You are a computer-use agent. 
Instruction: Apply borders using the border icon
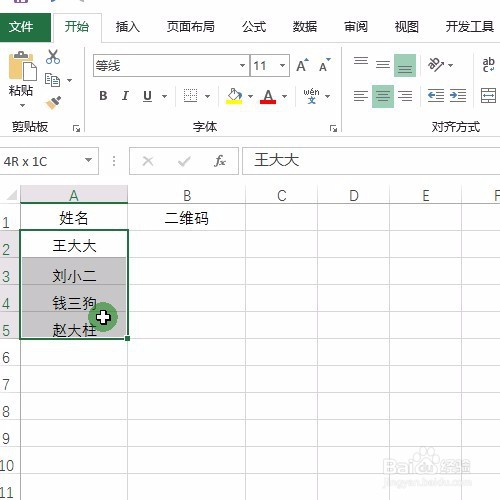[191, 96]
